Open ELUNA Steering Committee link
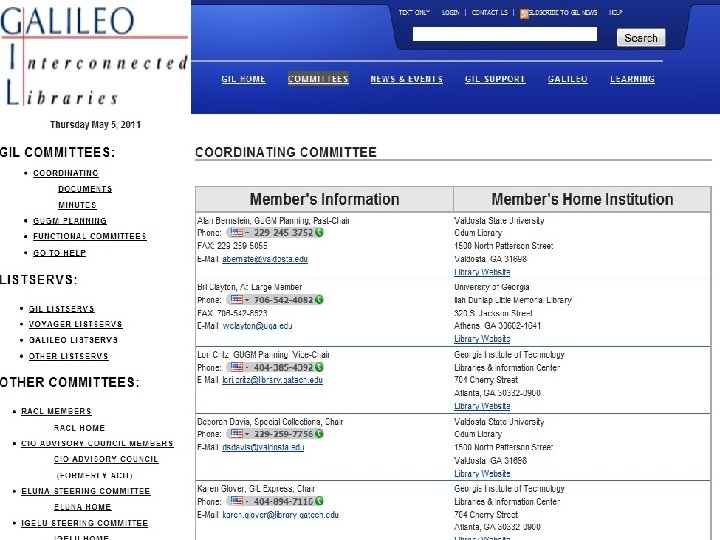This screenshot has height=540, width=720. [x=85, y=491]
